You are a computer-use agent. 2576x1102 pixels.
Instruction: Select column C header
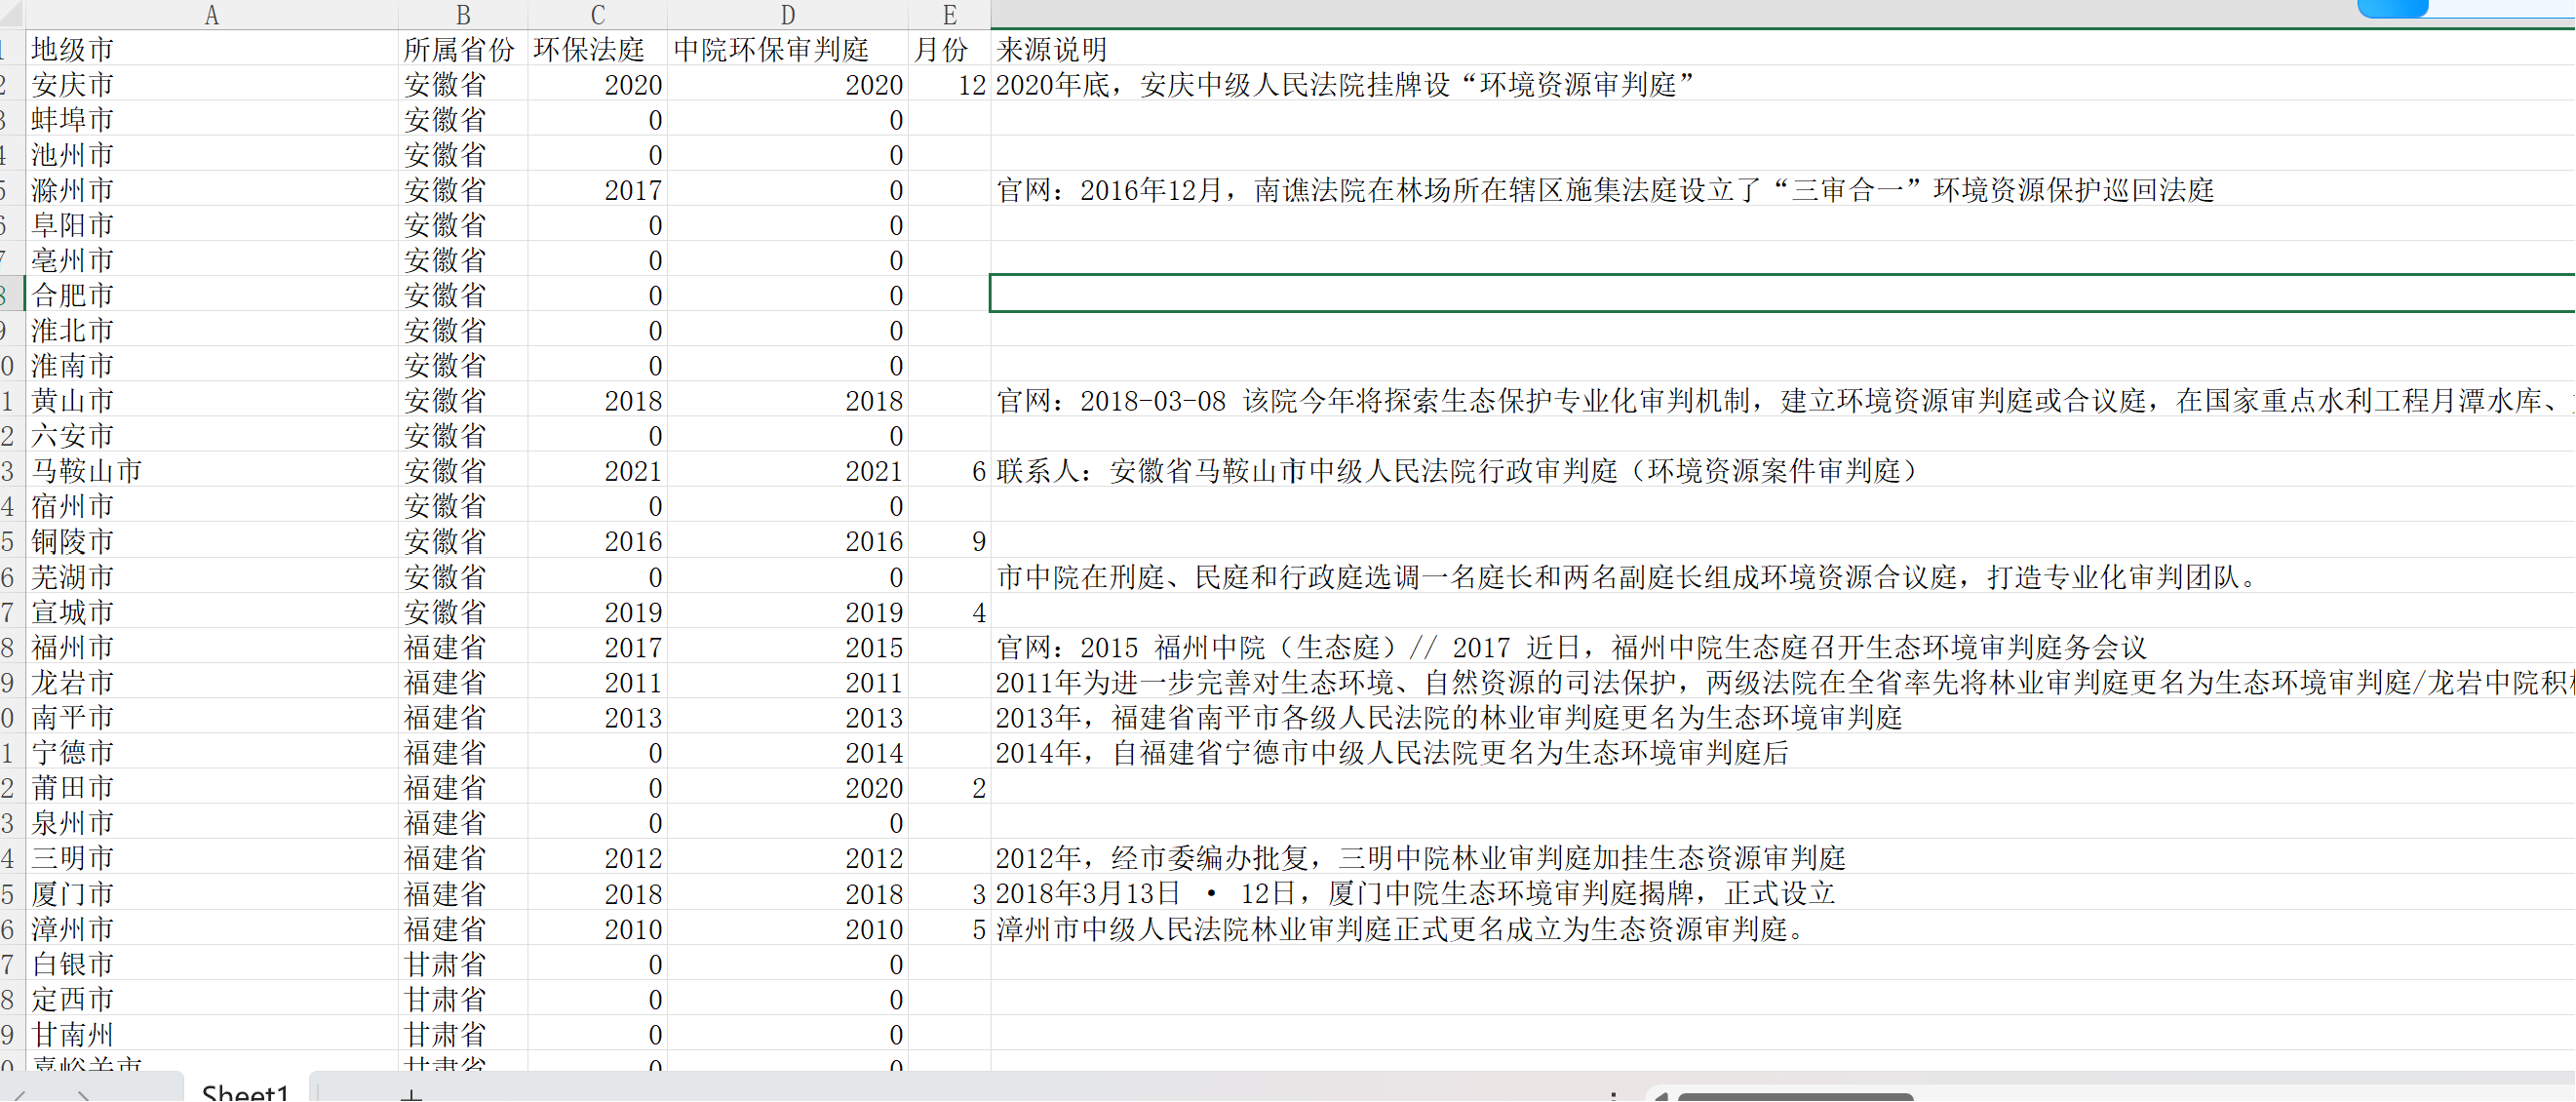(x=597, y=15)
